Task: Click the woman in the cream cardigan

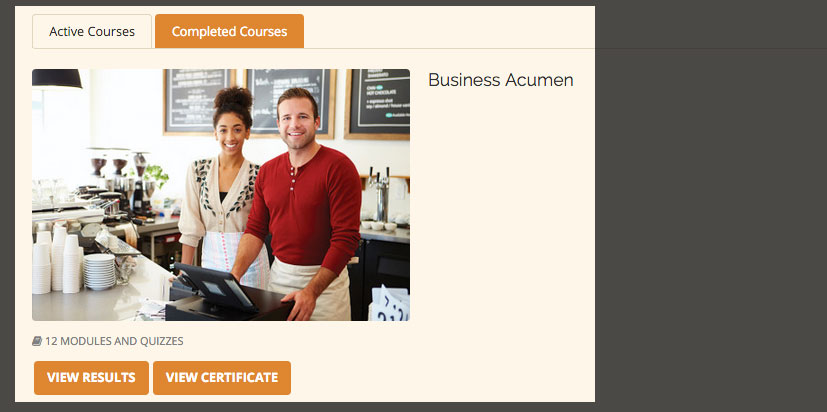Action: pos(222,185)
